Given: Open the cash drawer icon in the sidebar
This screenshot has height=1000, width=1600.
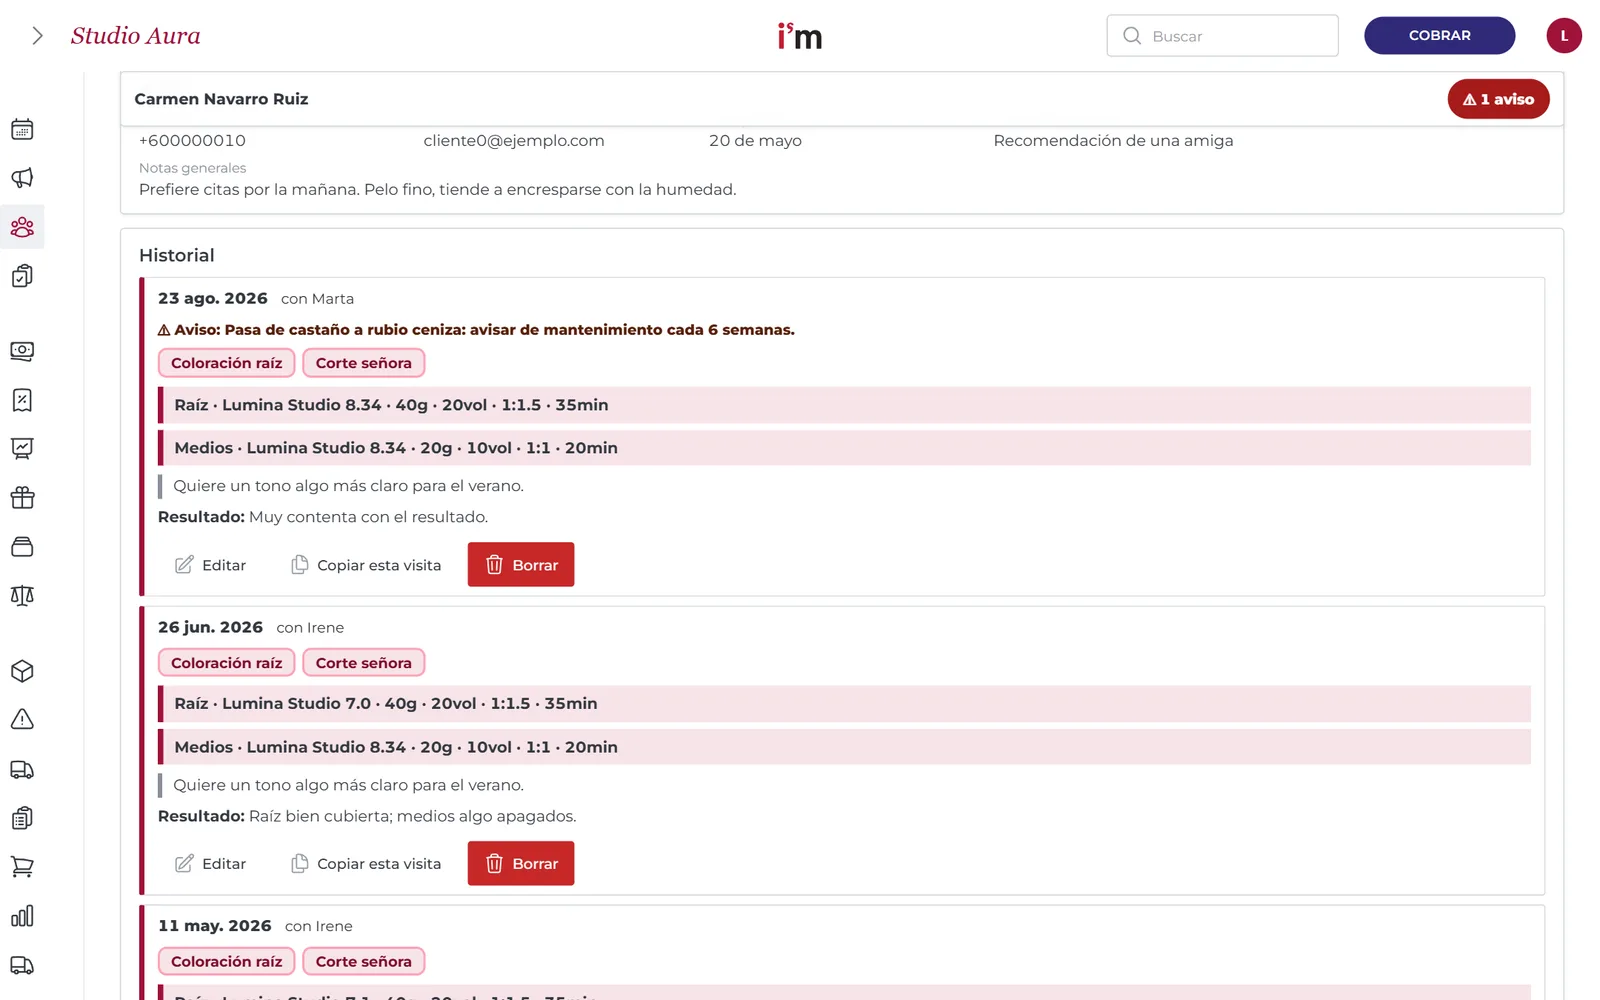Looking at the screenshot, I should (x=22, y=546).
